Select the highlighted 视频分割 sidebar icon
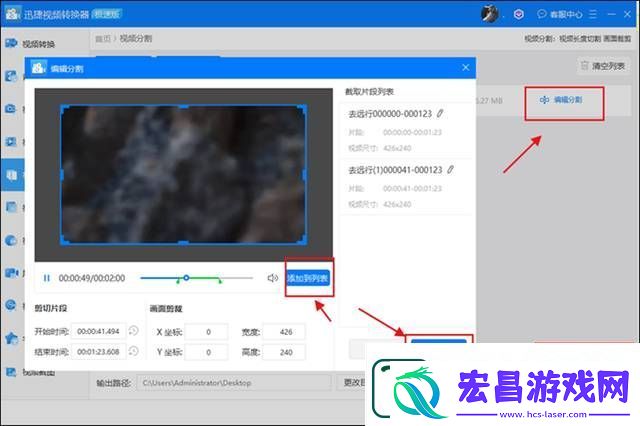Image resolution: width=640 pixels, height=426 pixels. [x=12, y=175]
